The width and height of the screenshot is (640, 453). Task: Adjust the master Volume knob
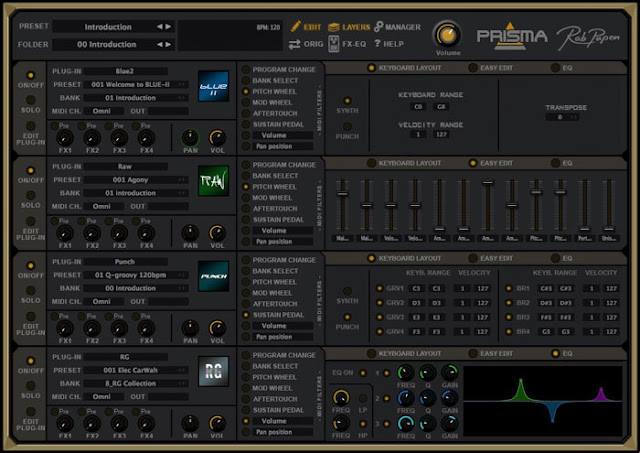[x=448, y=35]
